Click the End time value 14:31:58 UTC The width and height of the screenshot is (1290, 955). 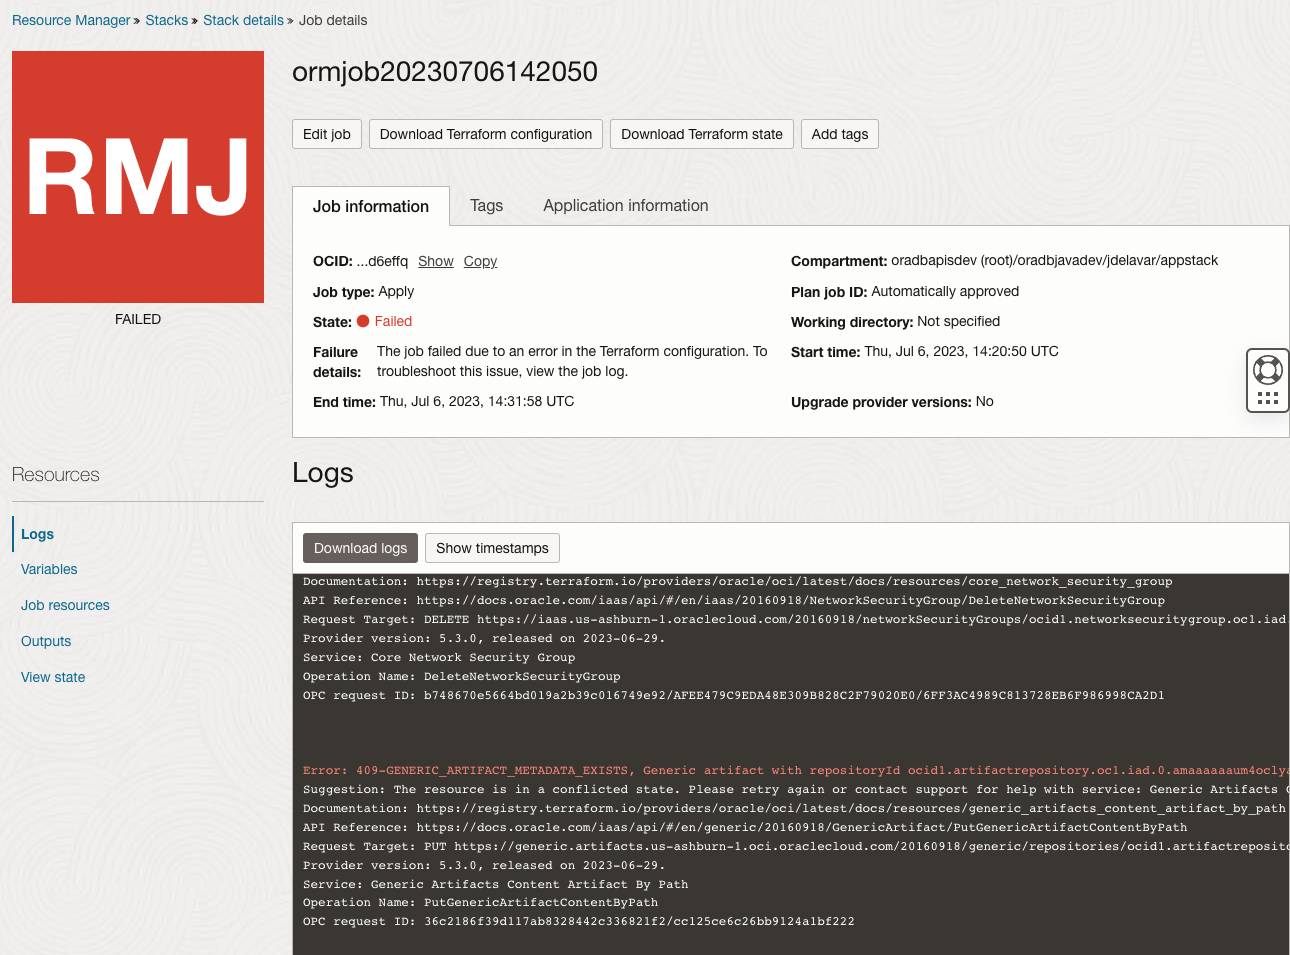click(477, 401)
